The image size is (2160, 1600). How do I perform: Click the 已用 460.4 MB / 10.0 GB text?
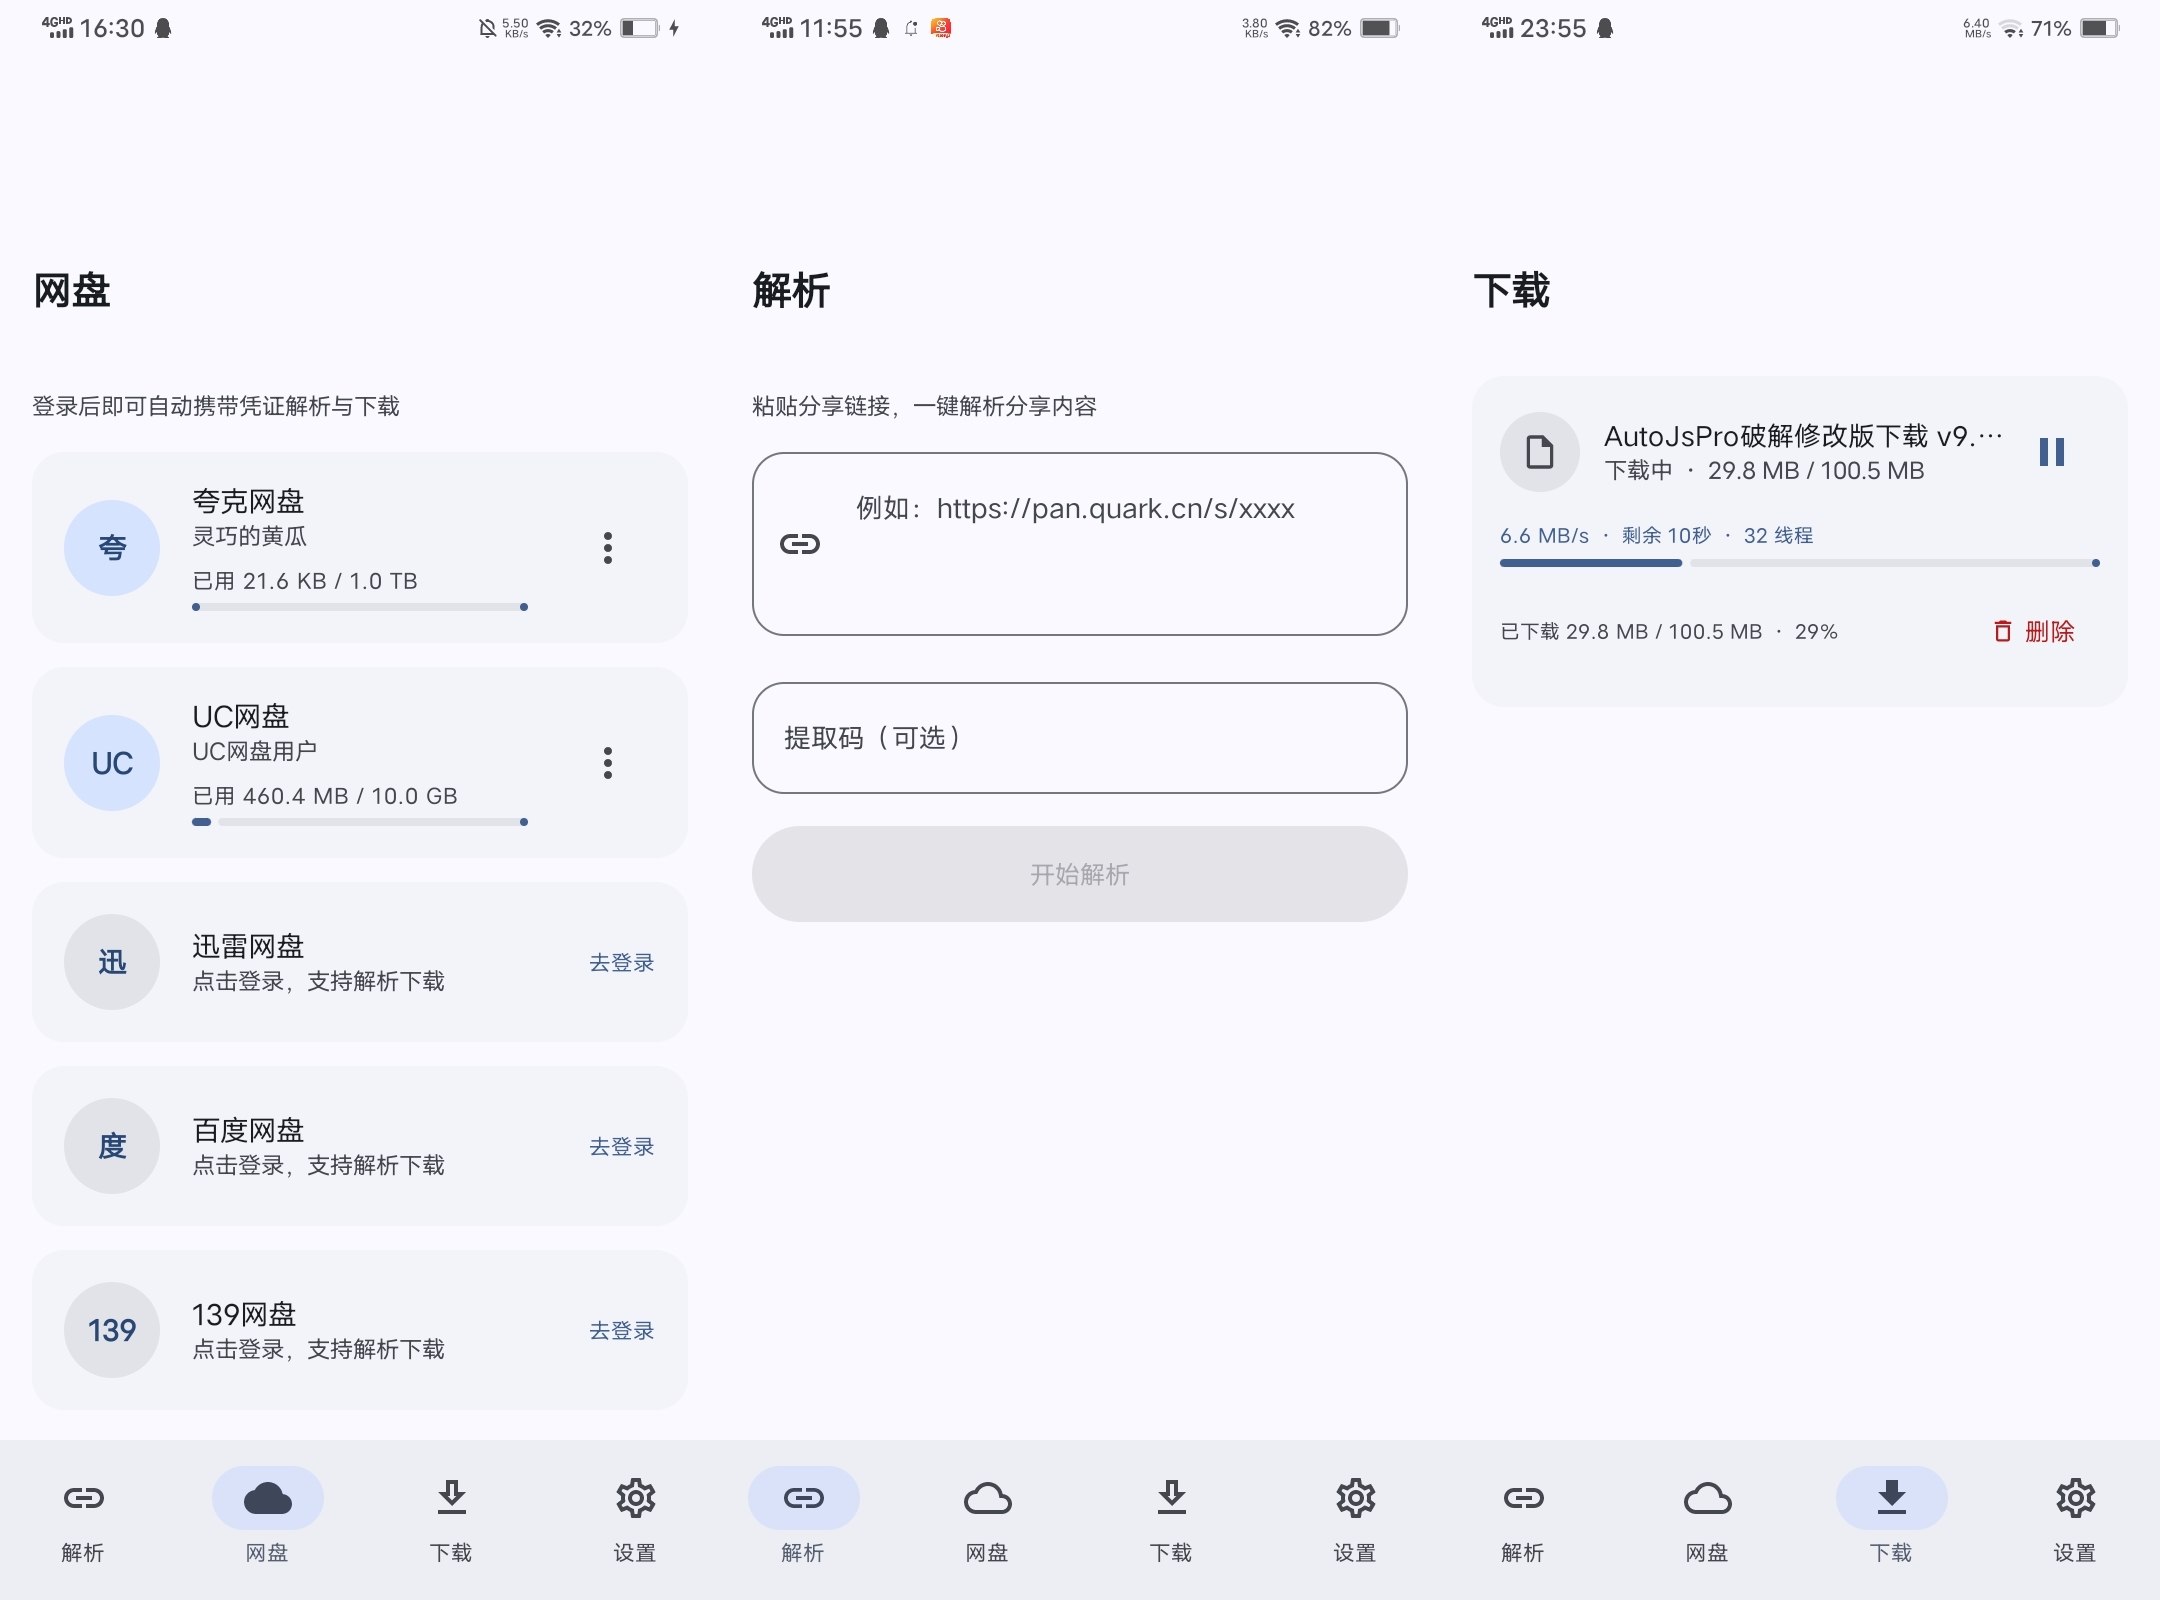tap(325, 796)
